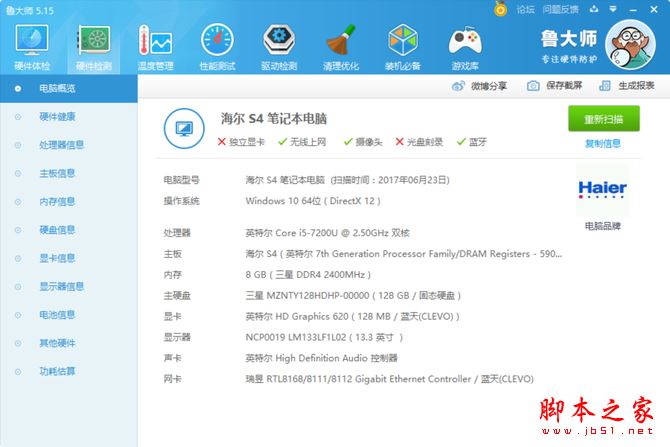The image size is (670, 447).
Task: Open 论坛 forum link
Action: pyautogui.click(x=526, y=9)
